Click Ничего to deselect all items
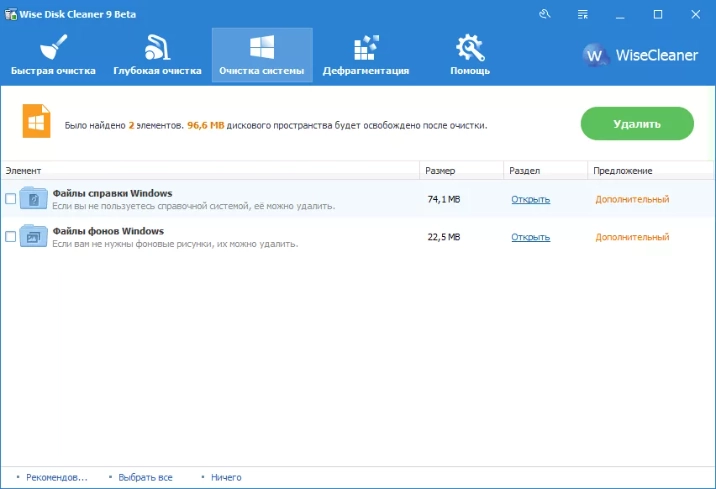Image resolution: width=716 pixels, height=489 pixels. point(226,478)
